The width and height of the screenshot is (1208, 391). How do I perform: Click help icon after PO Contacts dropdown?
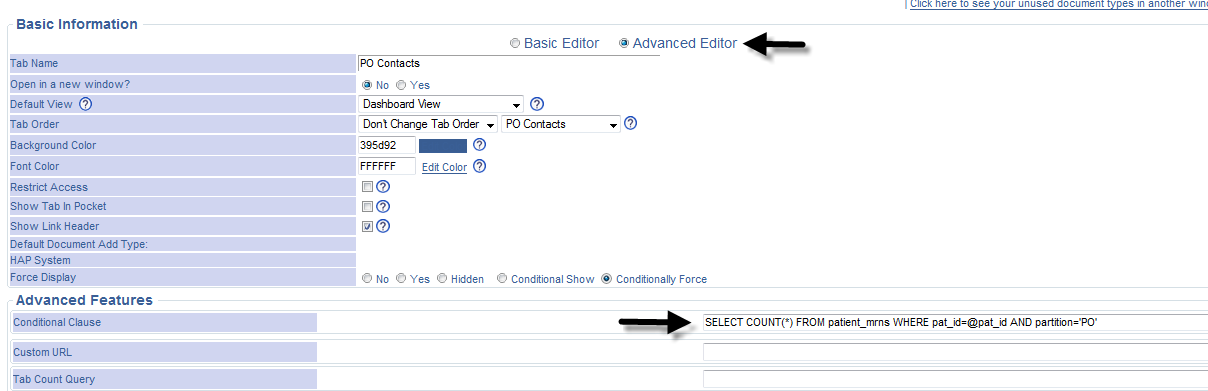tap(630, 124)
